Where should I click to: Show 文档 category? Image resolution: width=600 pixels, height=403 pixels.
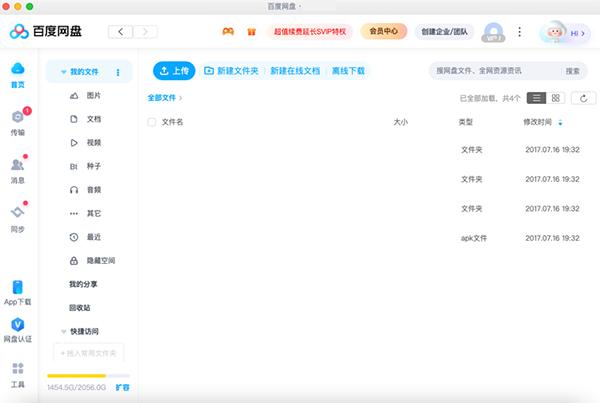pyautogui.click(x=86, y=119)
